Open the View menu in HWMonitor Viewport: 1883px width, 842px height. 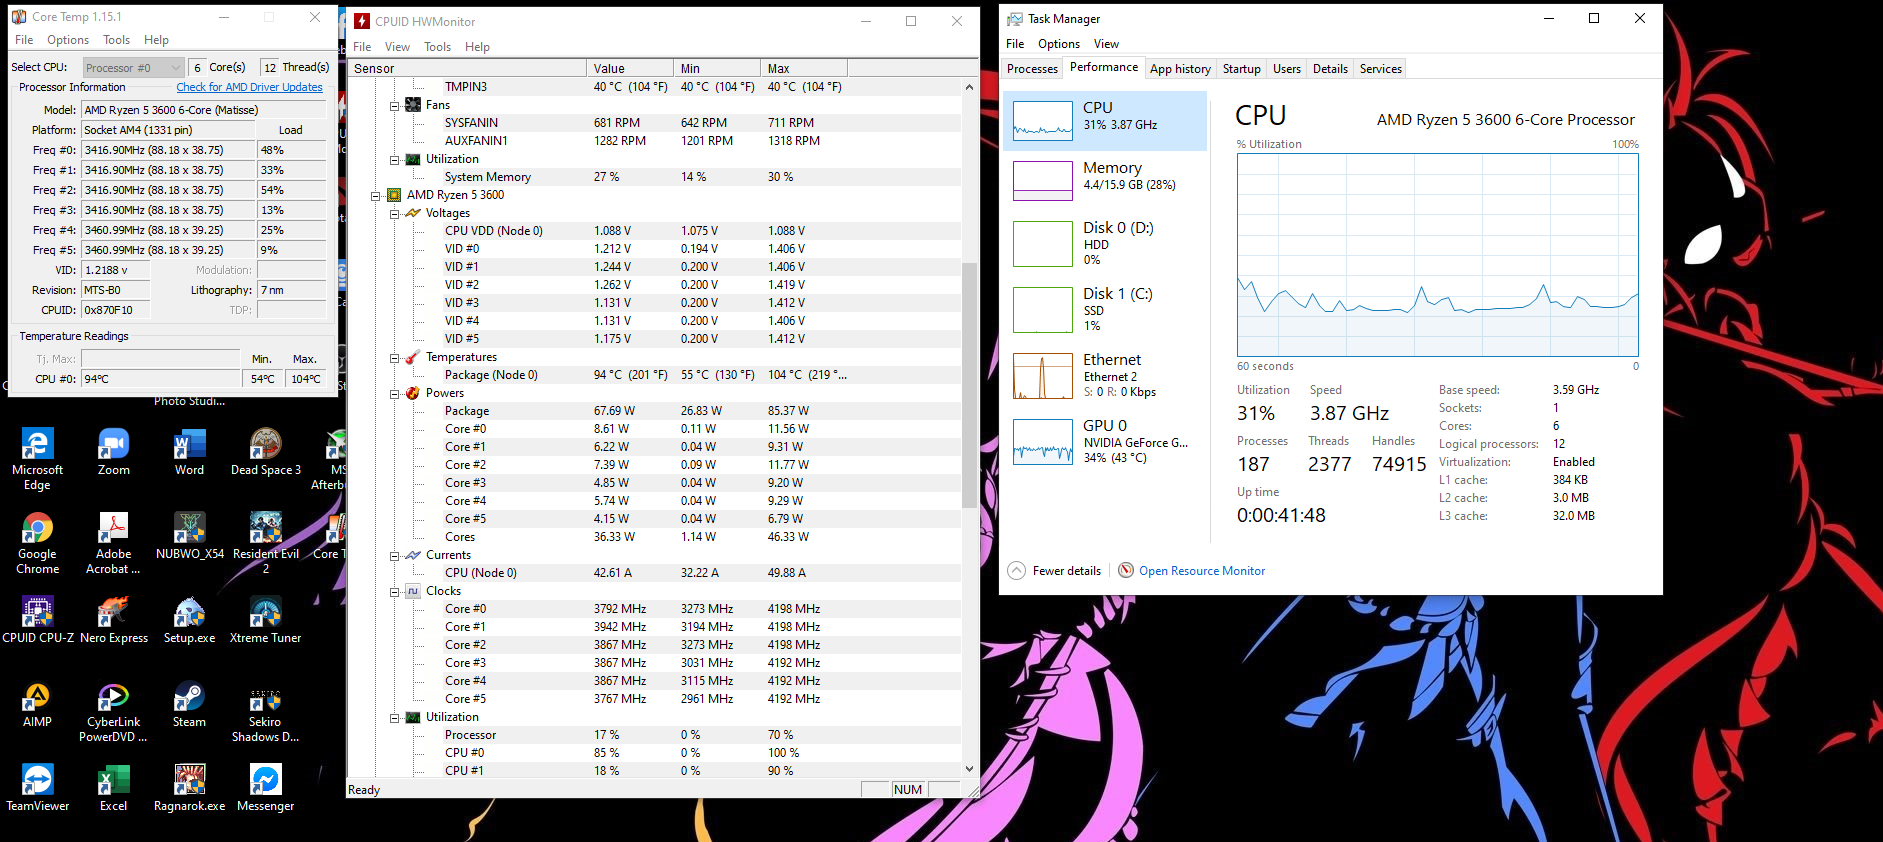[397, 47]
